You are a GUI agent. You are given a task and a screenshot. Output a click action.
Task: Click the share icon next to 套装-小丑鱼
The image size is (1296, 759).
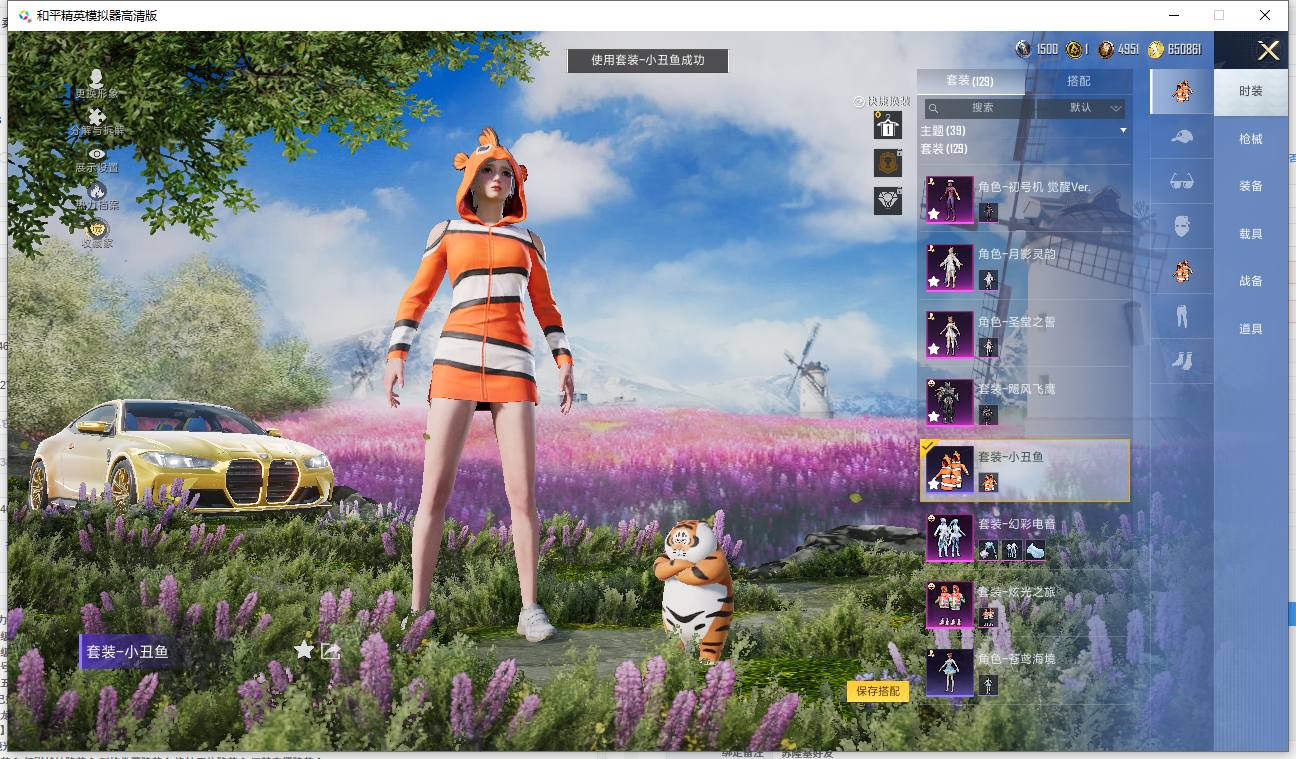click(x=331, y=650)
